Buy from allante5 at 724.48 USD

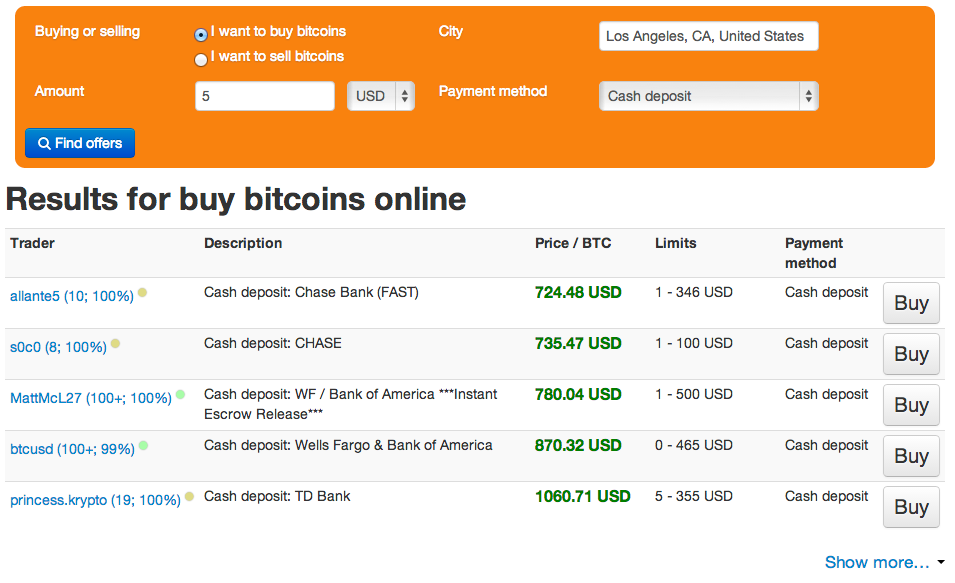[911, 303]
